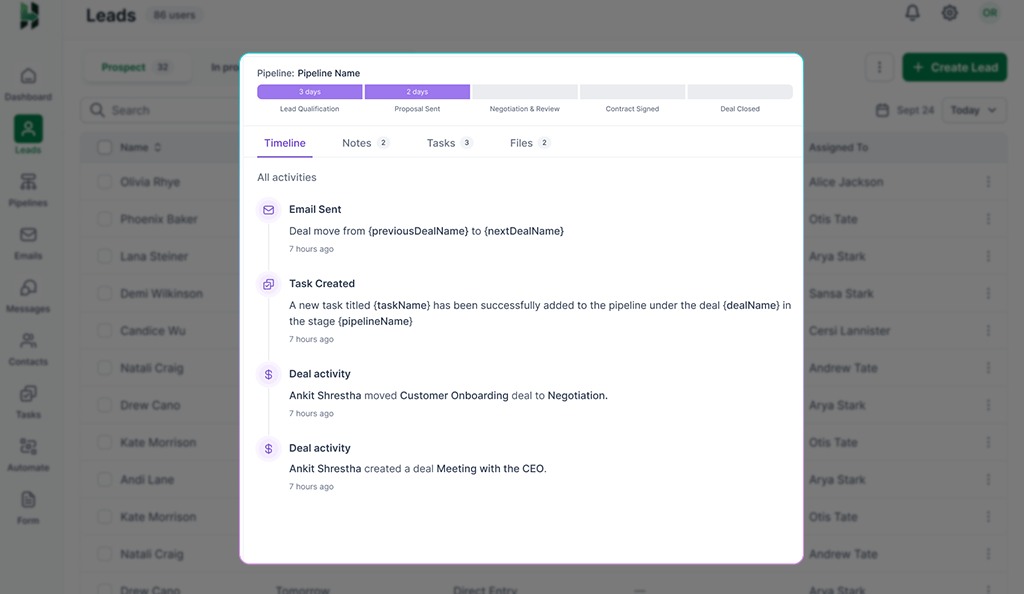Open the three-dot menu beside Create Lead
This screenshot has height=594, width=1024.
[879, 66]
